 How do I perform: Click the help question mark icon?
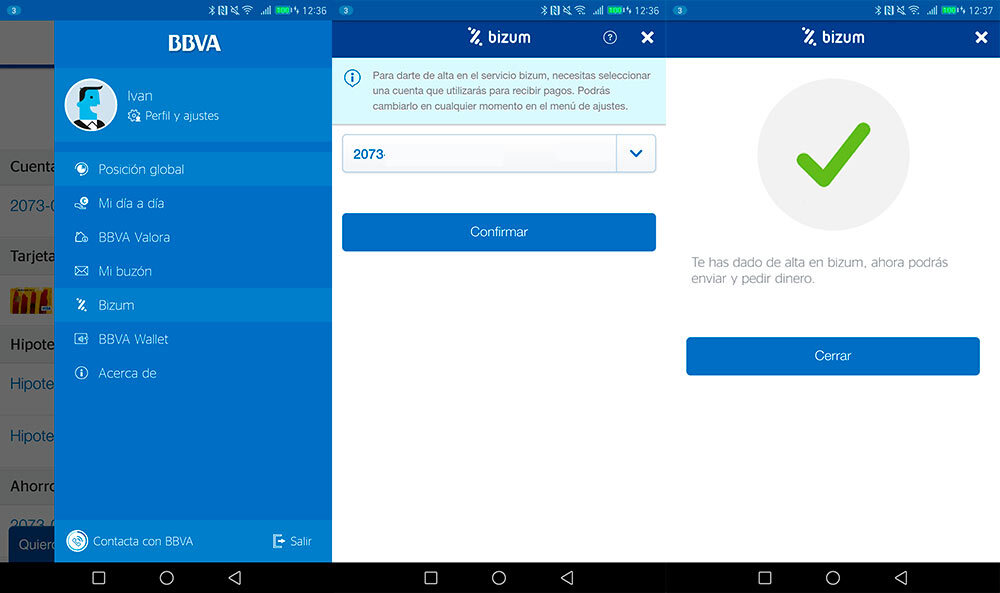point(610,37)
